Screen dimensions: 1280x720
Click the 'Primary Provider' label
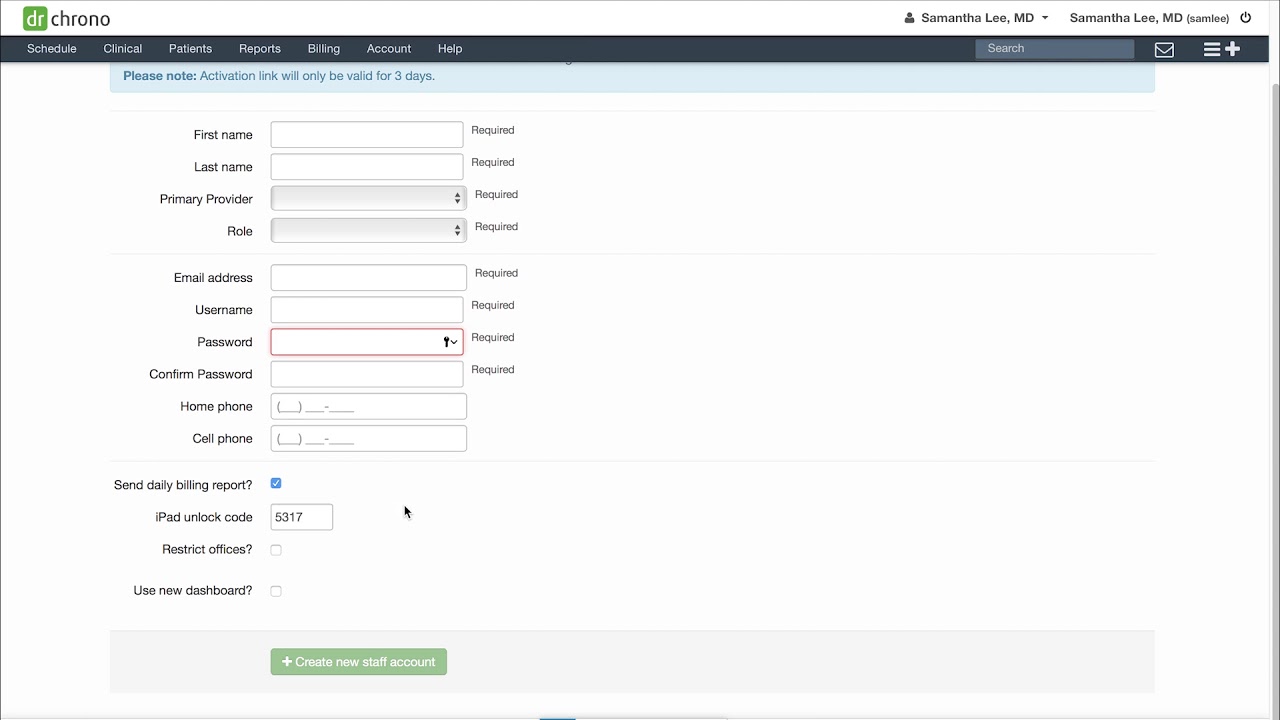click(206, 199)
